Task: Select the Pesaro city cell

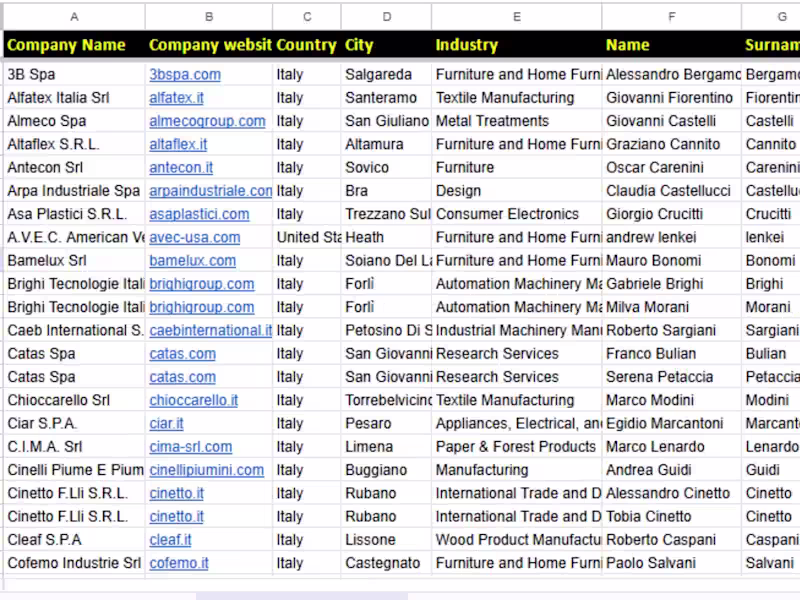Action: [x=370, y=423]
